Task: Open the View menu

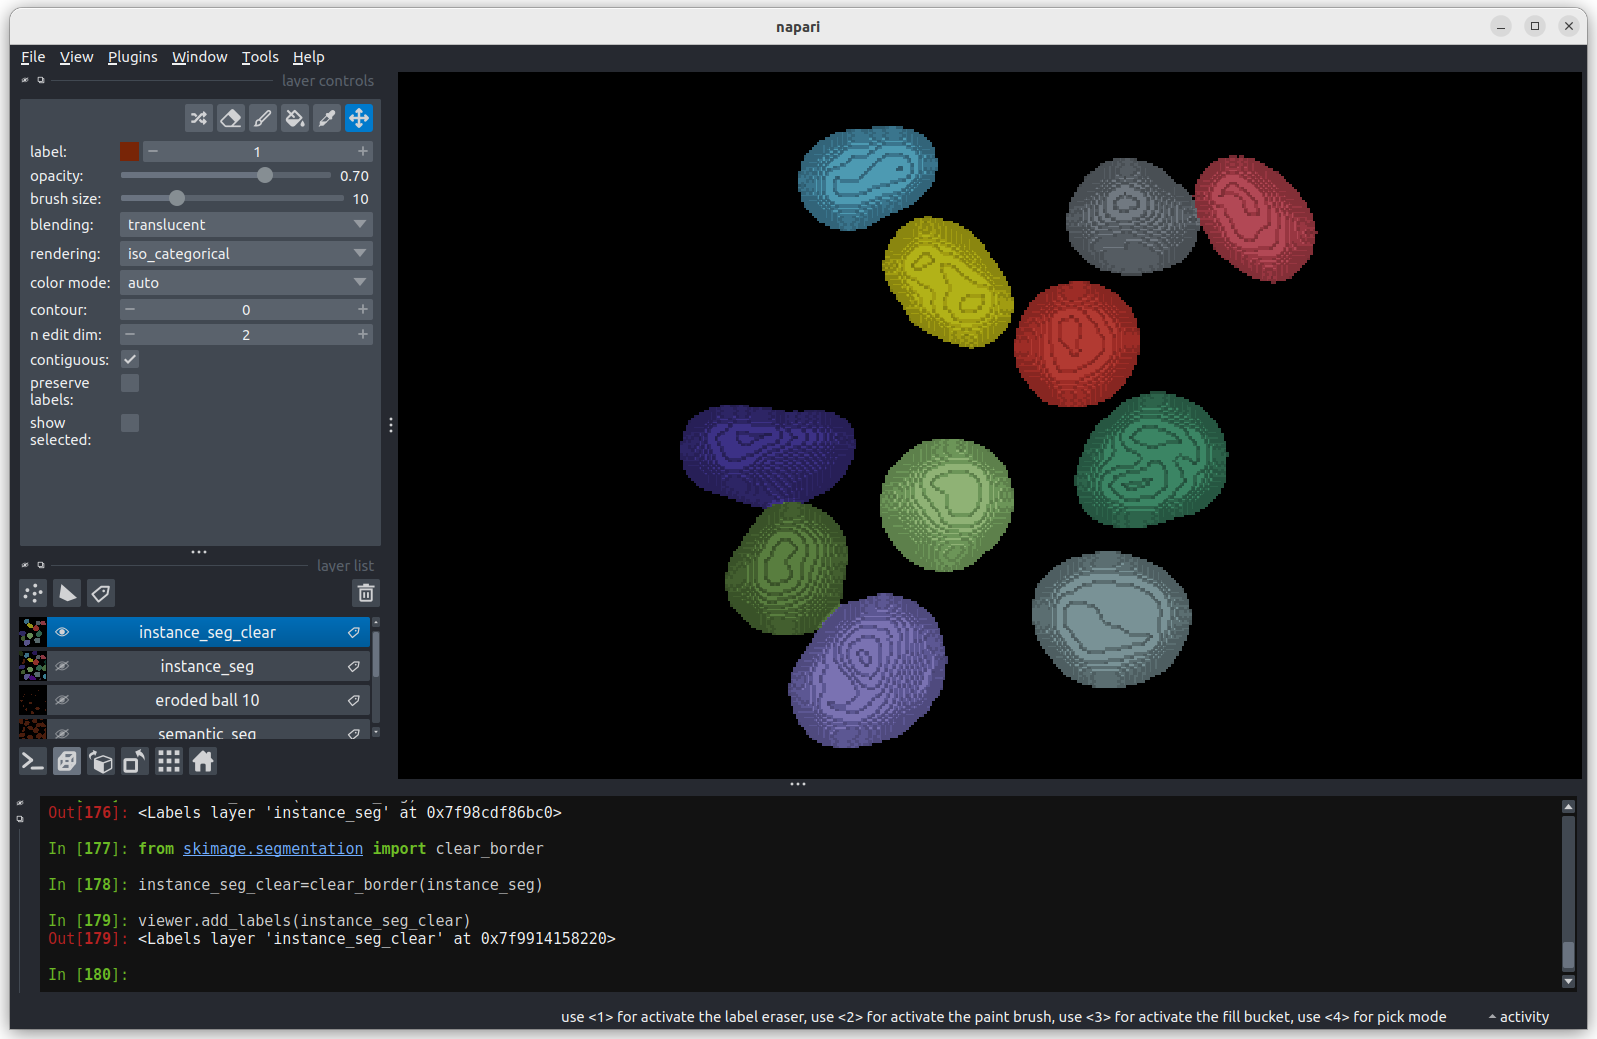Action: pyautogui.click(x=76, y=57)
